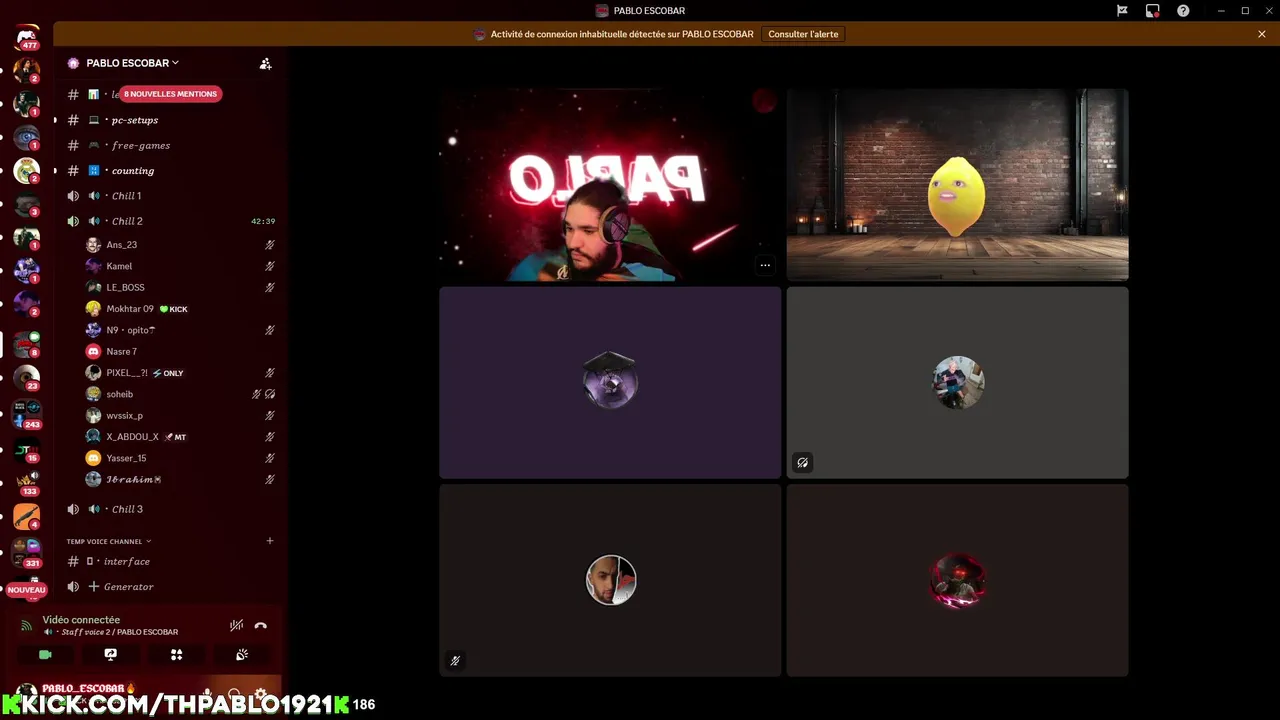This screenshot has height=720, width=1280.
Task: Open the server with 133 badge
Action: (27, 482)
